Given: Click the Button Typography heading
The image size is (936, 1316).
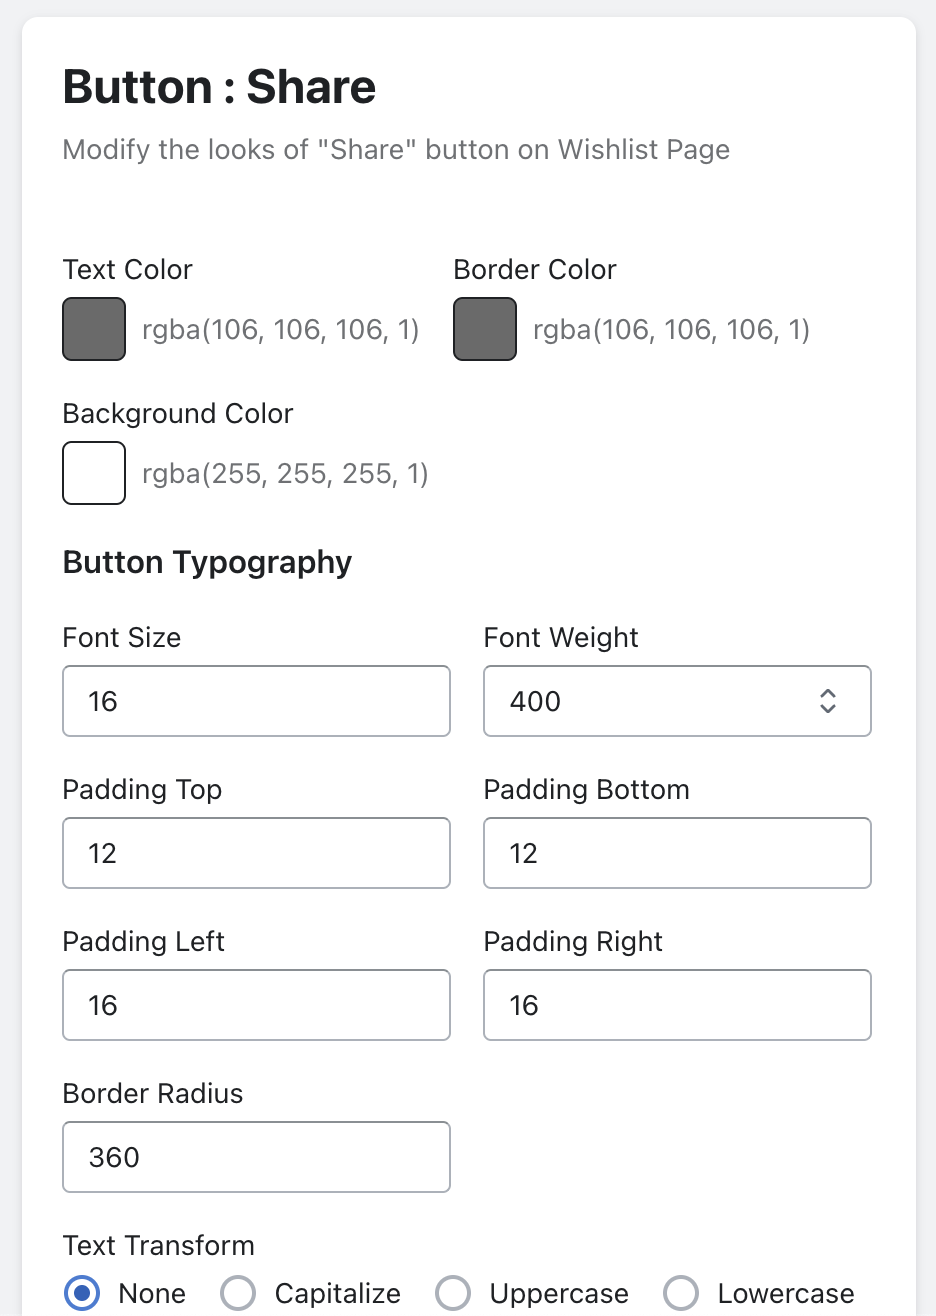Looking at the screenshot, I should click(207, 562).
